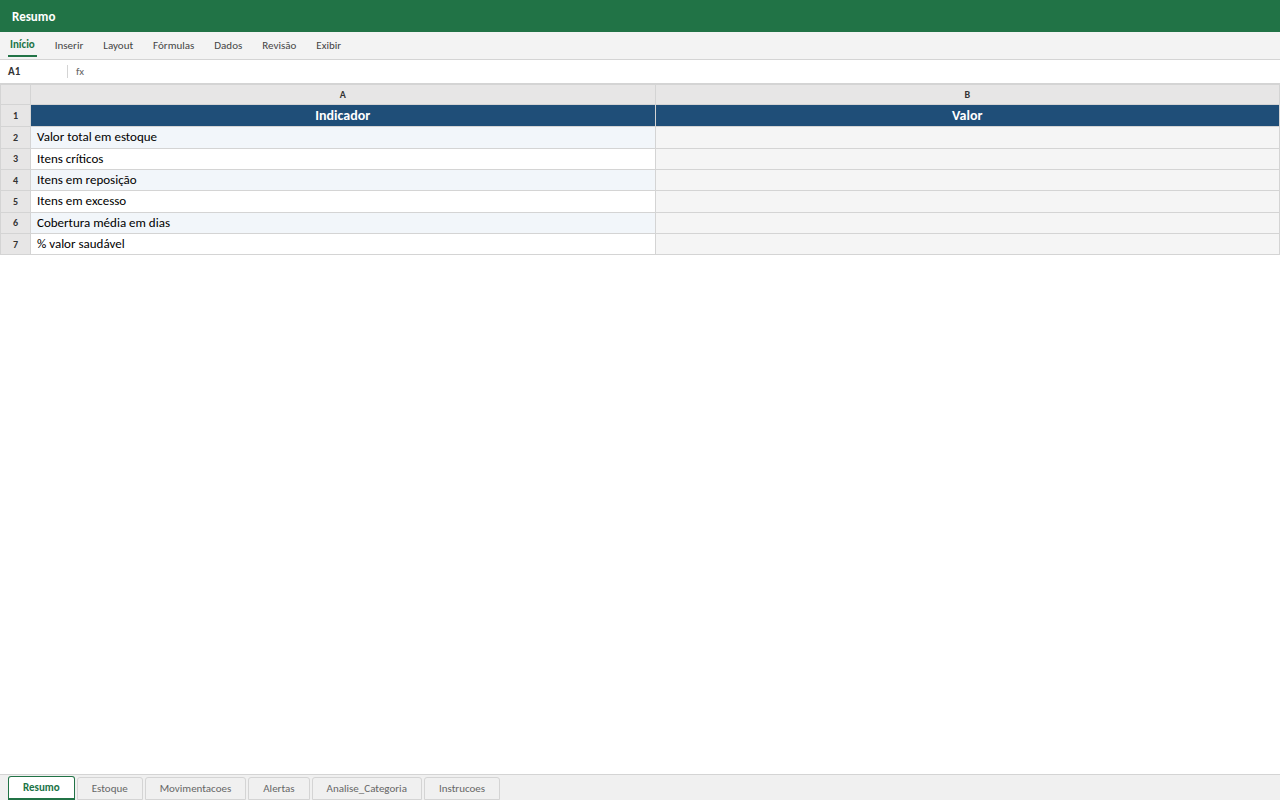Select row 3 header
1280x800 pixels.
[15, 159]
